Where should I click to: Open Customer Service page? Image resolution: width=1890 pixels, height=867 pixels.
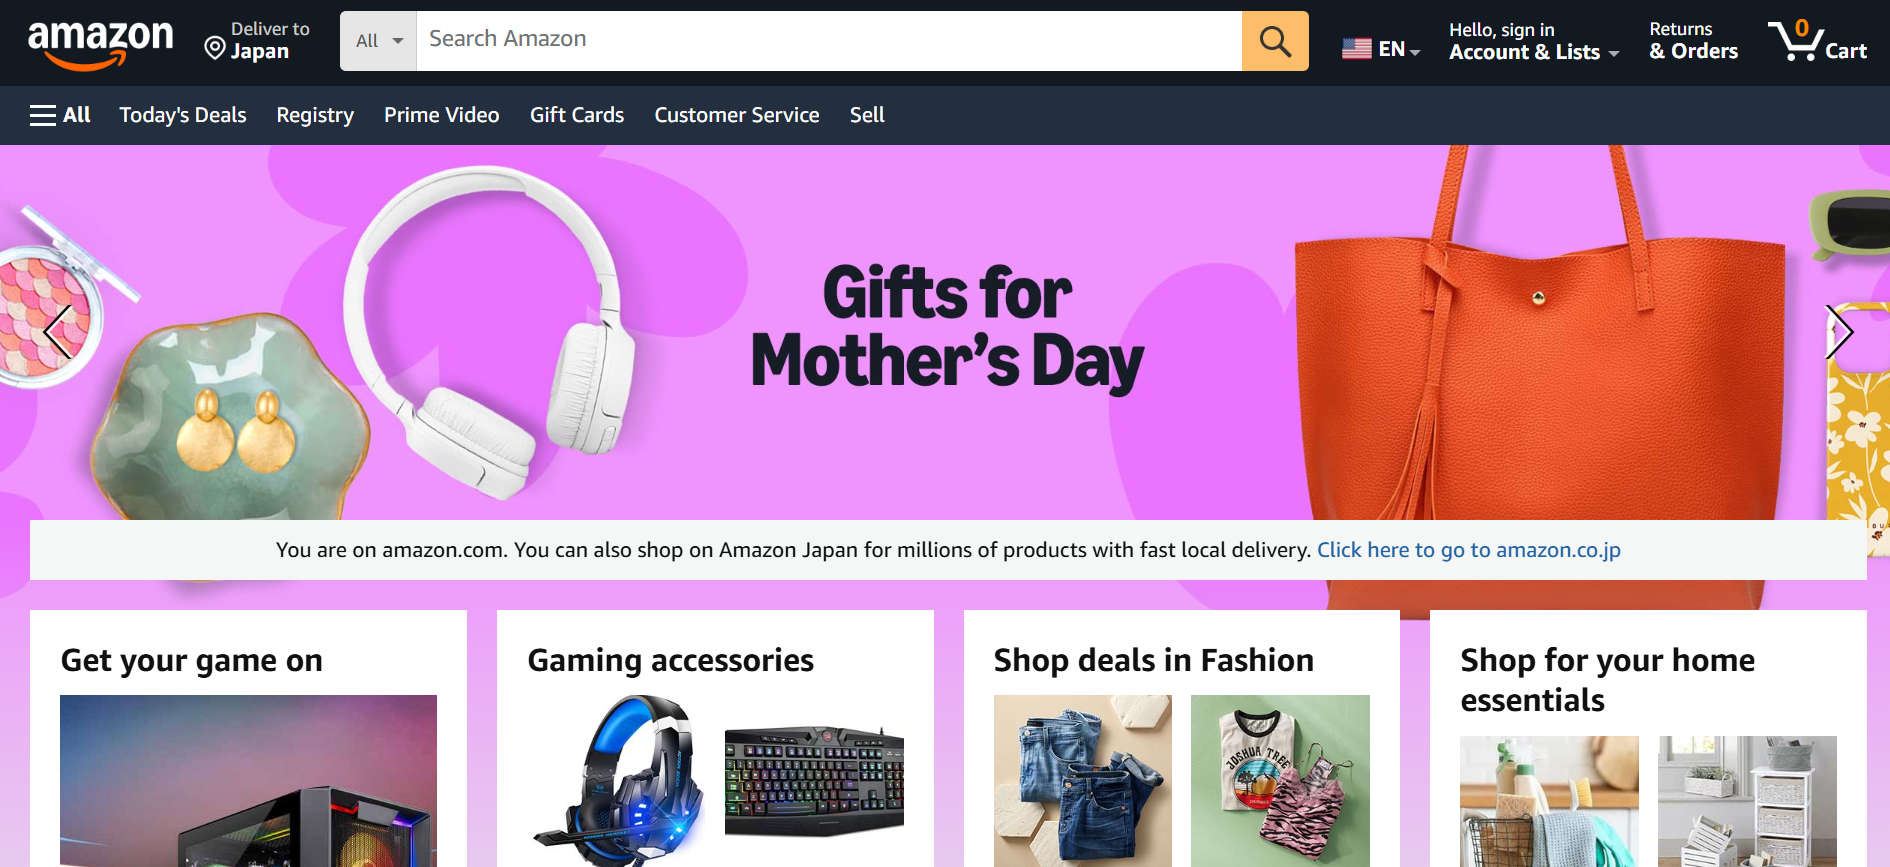737,115
